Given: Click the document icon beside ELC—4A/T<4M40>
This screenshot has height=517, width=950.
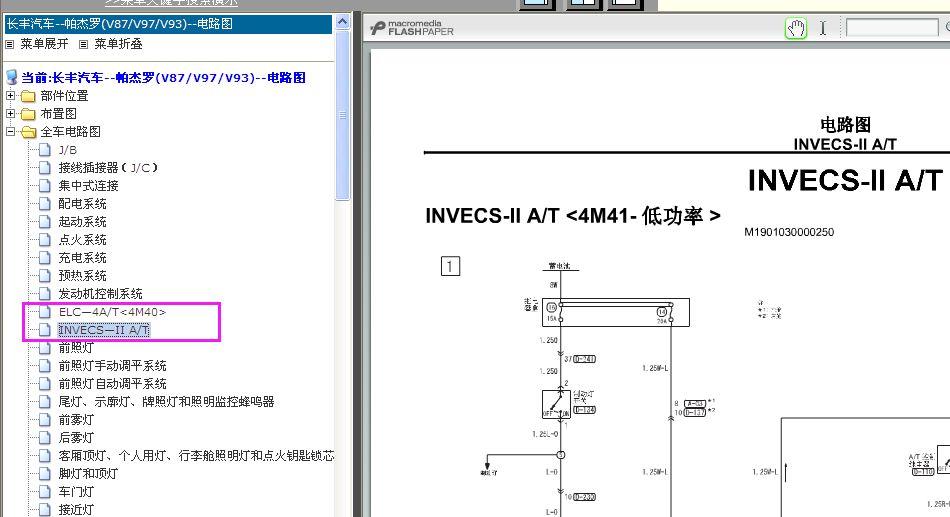Looking at the screenshot, I should click(44, 312).
